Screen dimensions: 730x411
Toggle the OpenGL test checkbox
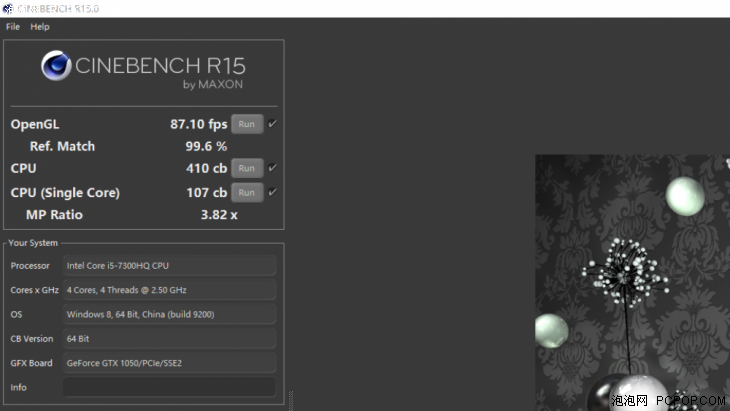(272, 124)
